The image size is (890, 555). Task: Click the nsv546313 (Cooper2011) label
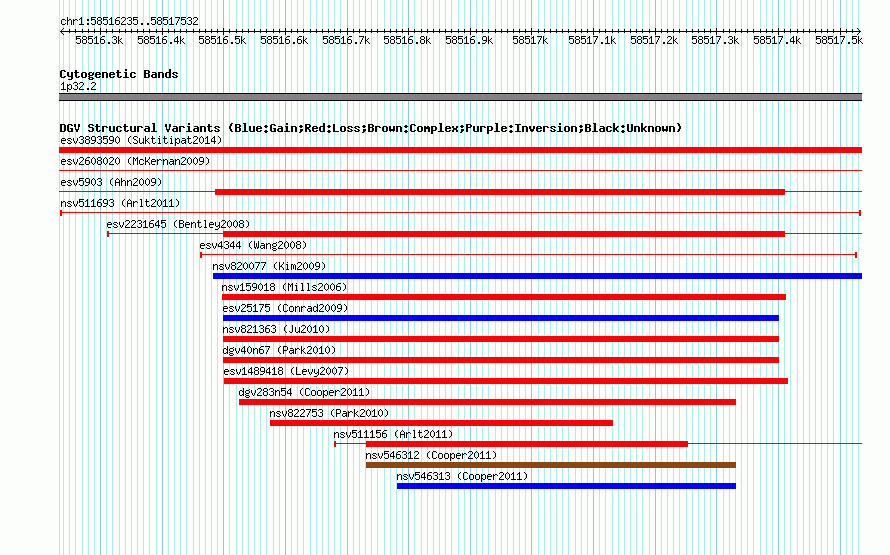(x=463, y=476)
